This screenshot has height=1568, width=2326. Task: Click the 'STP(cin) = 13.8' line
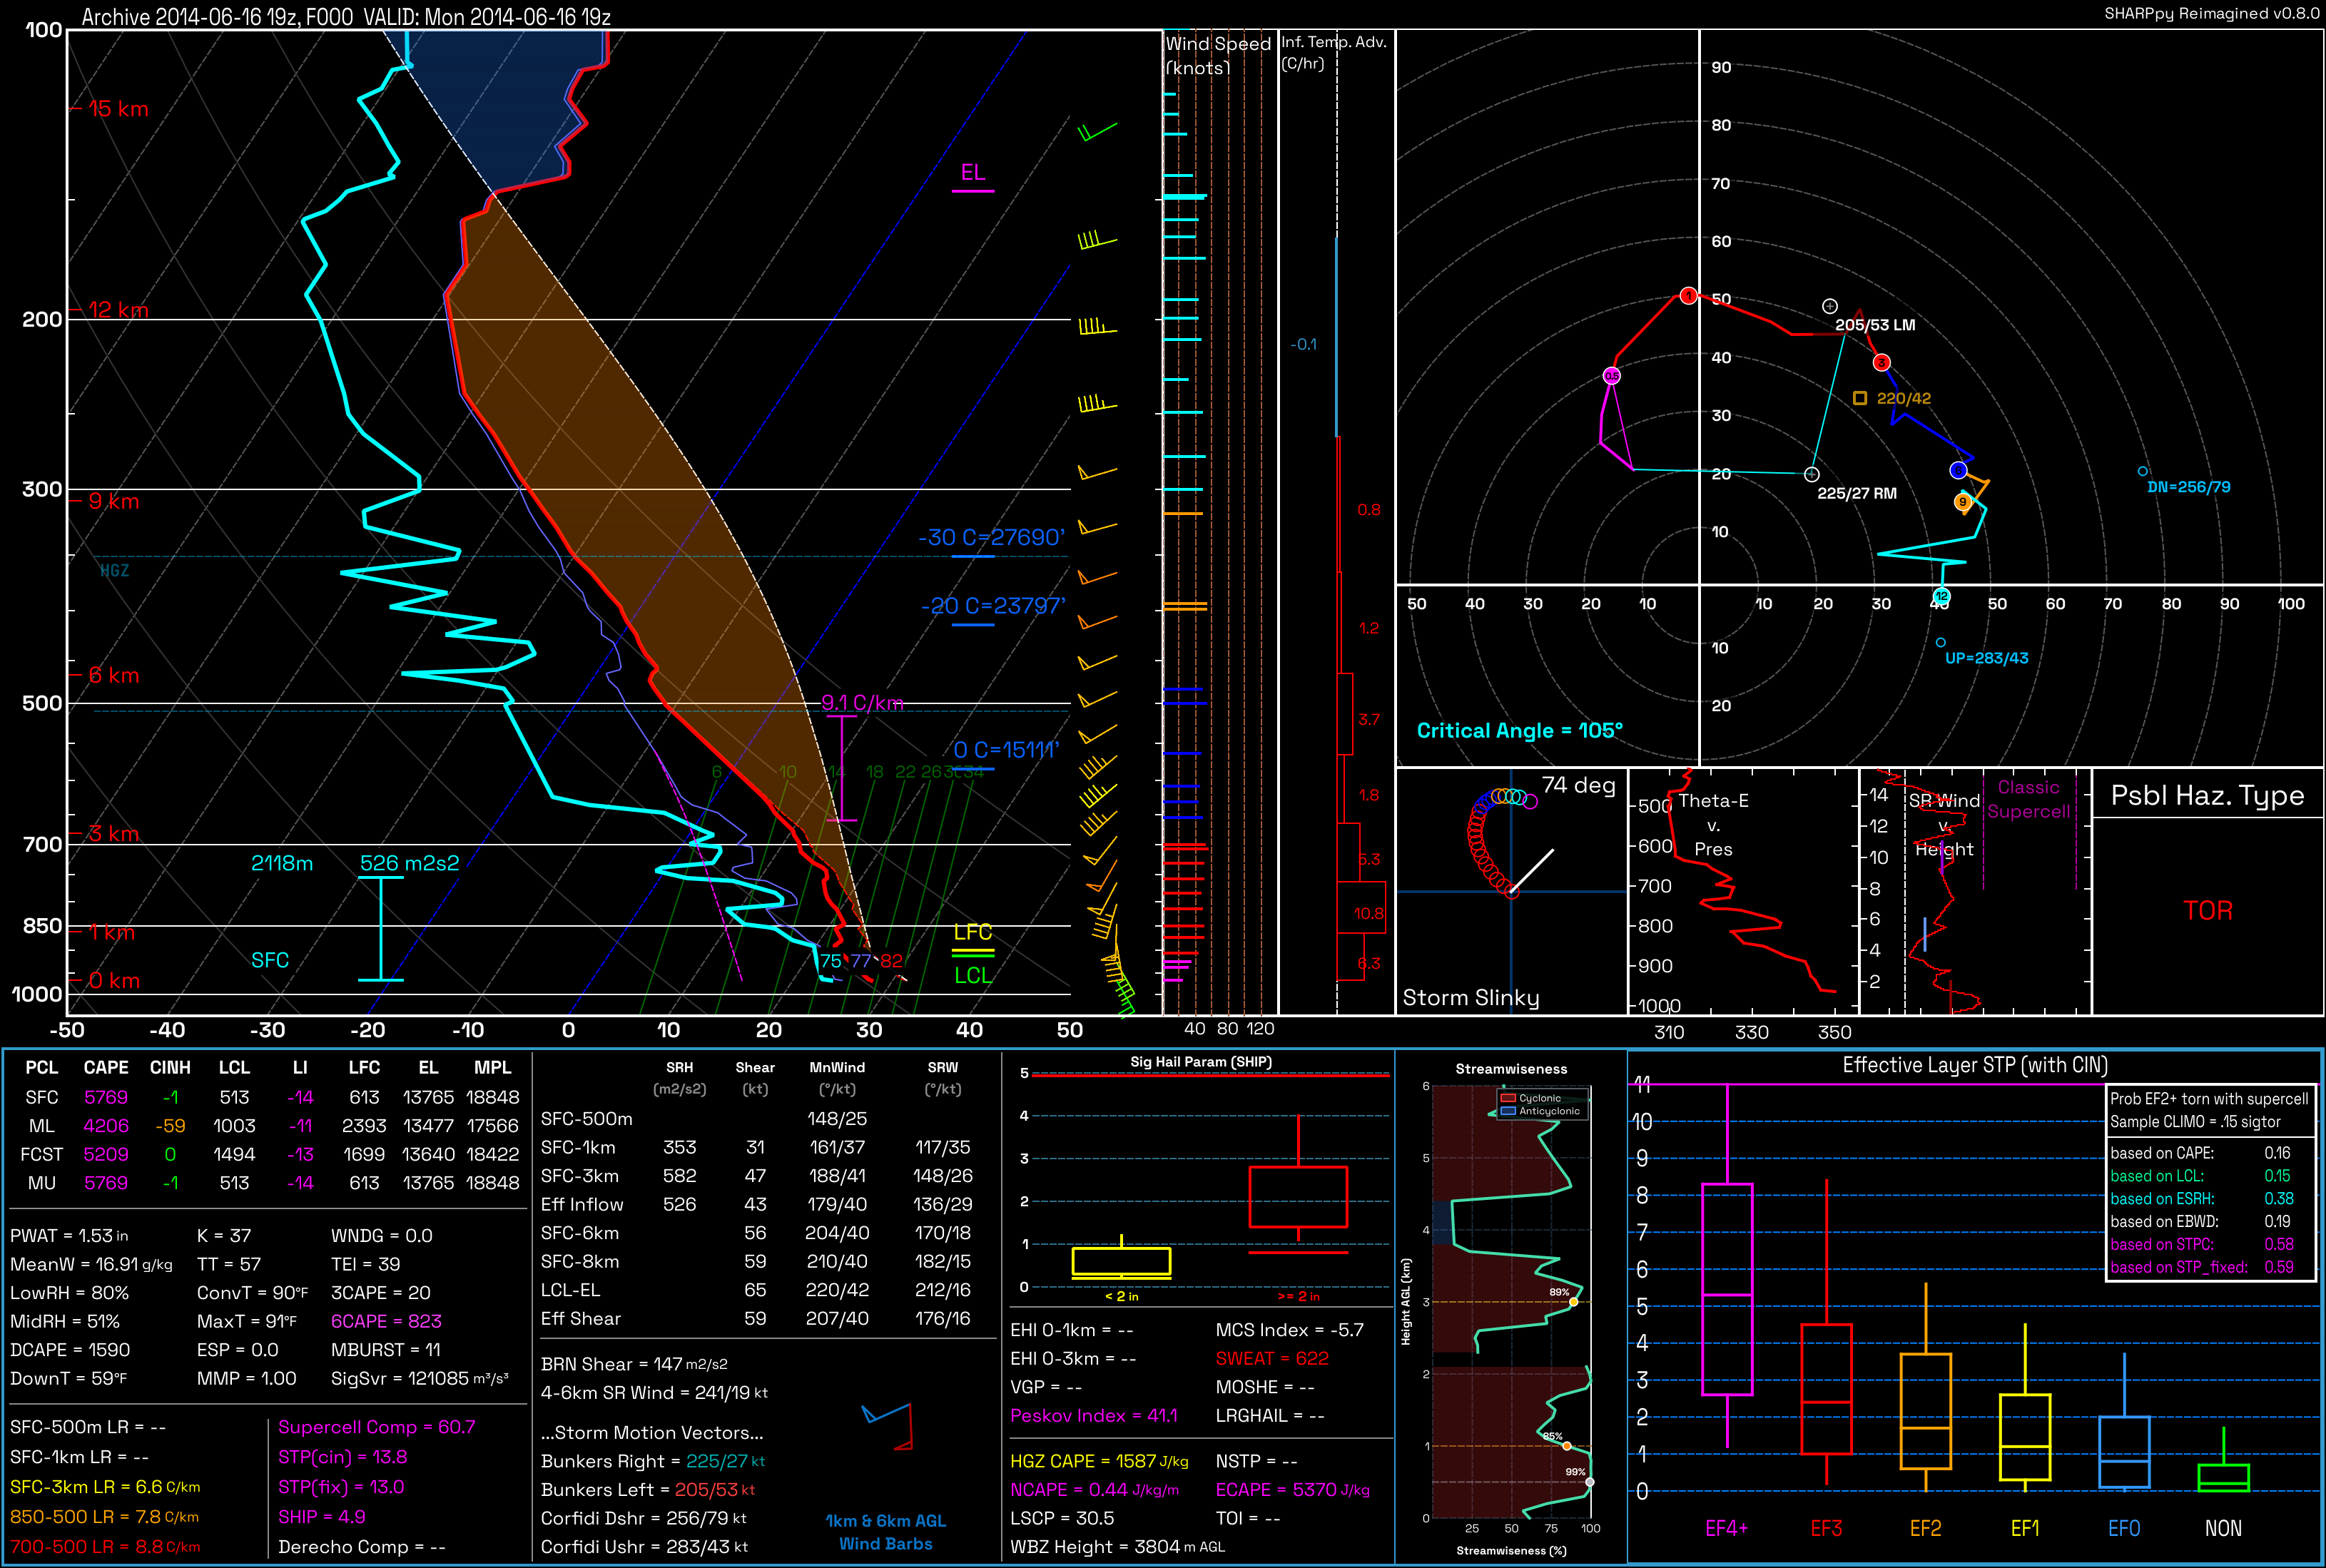coord(342,1457)
